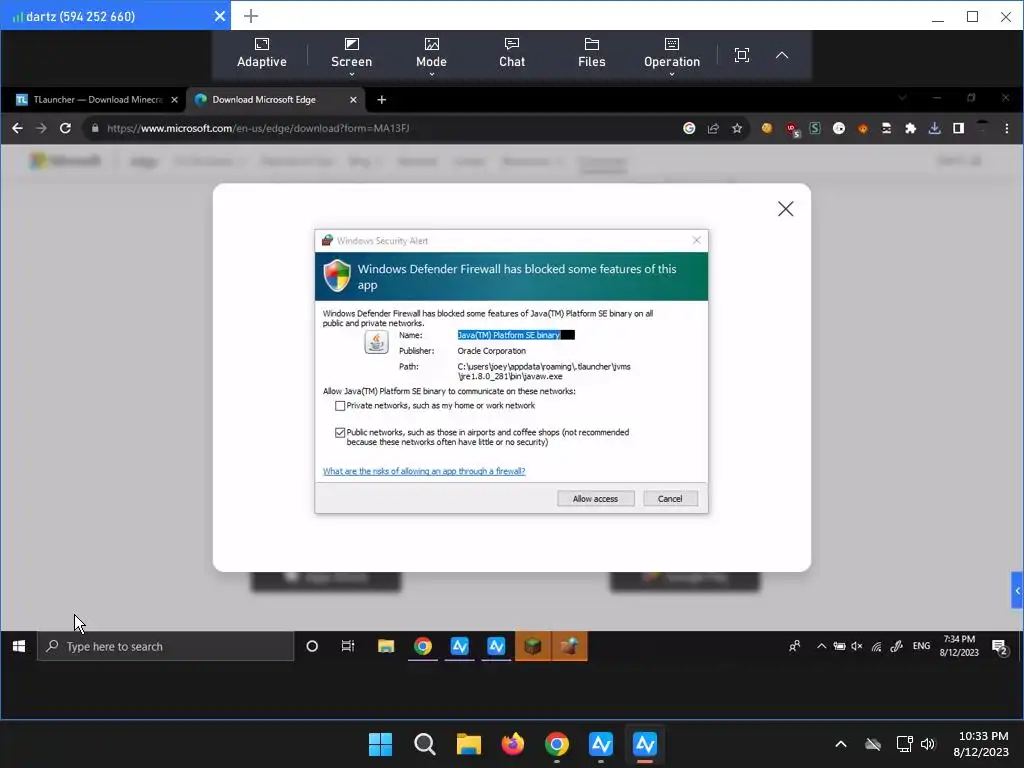The width and height of the screenshot is (1024, 768).
Task: Click the remote muted volume icon
Action: 857,646
